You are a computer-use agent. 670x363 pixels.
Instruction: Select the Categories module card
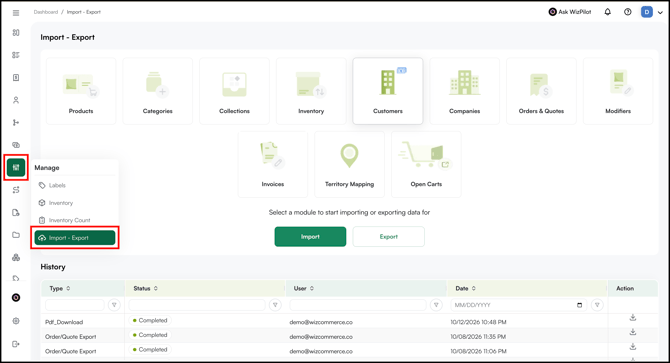coord(158,91)
